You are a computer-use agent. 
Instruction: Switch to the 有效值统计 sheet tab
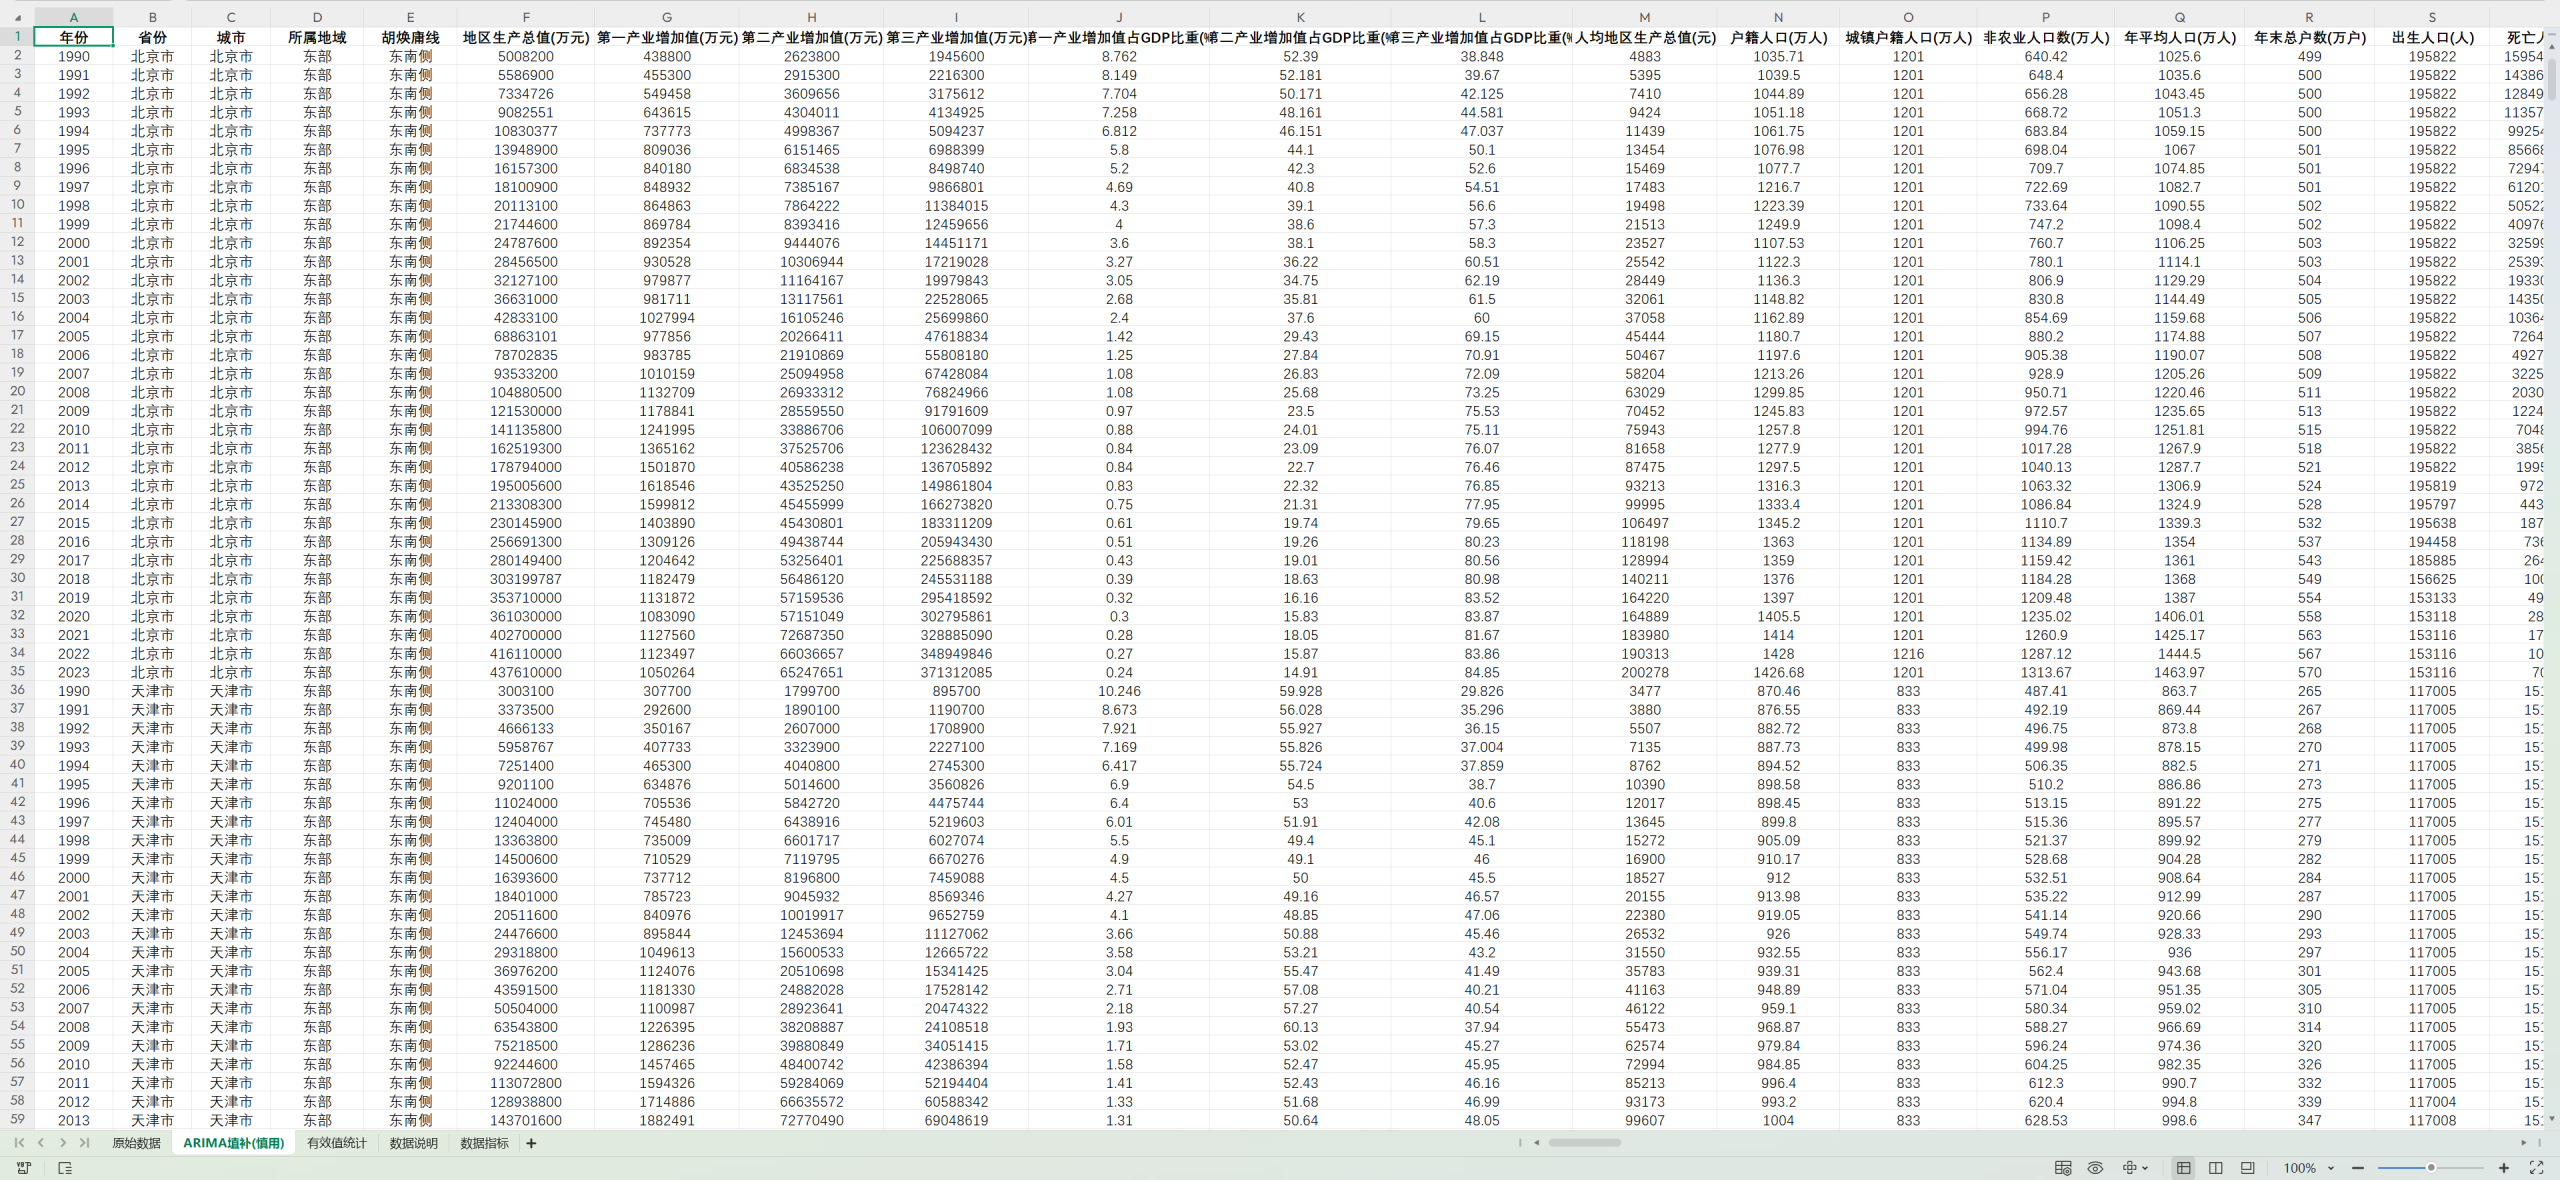337,1143
